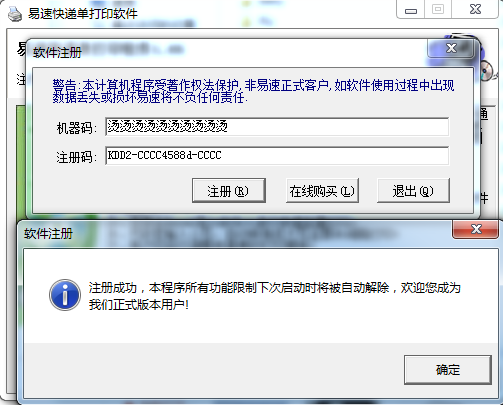Minimize the 易速快递单打印软件 window

tap(411, 10)
